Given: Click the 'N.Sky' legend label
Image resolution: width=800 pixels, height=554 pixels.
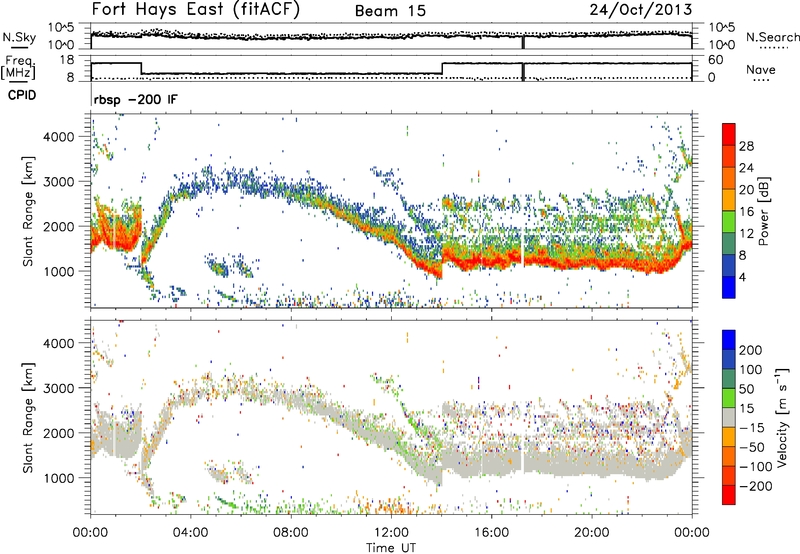Looking at the screenshot, I should (x=19, y=37).
